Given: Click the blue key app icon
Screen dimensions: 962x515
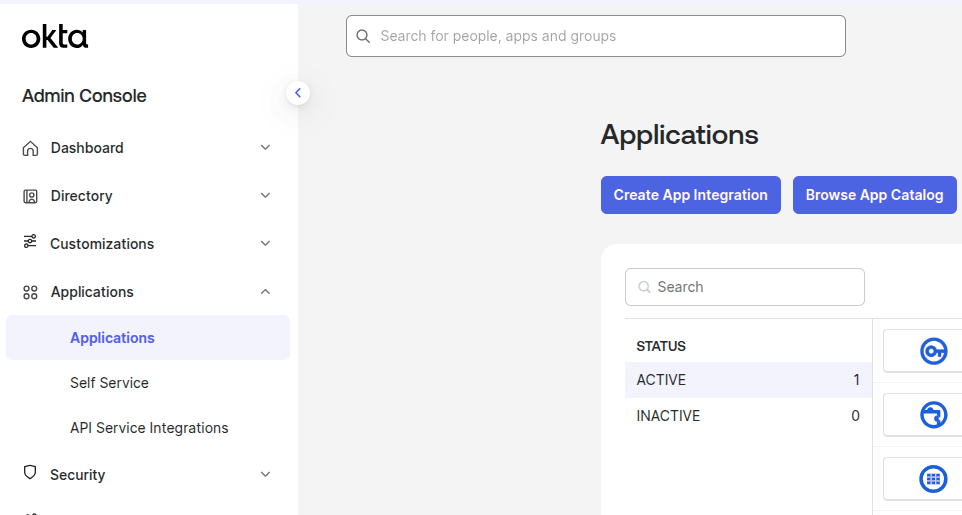Looking at the screenshot, I should [932, 351].
